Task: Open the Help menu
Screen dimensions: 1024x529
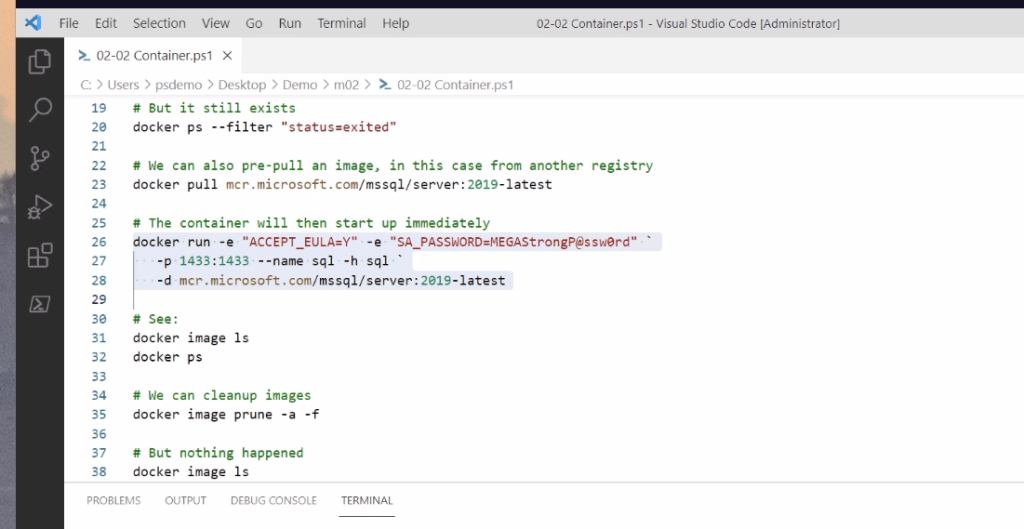Action: 396,23
